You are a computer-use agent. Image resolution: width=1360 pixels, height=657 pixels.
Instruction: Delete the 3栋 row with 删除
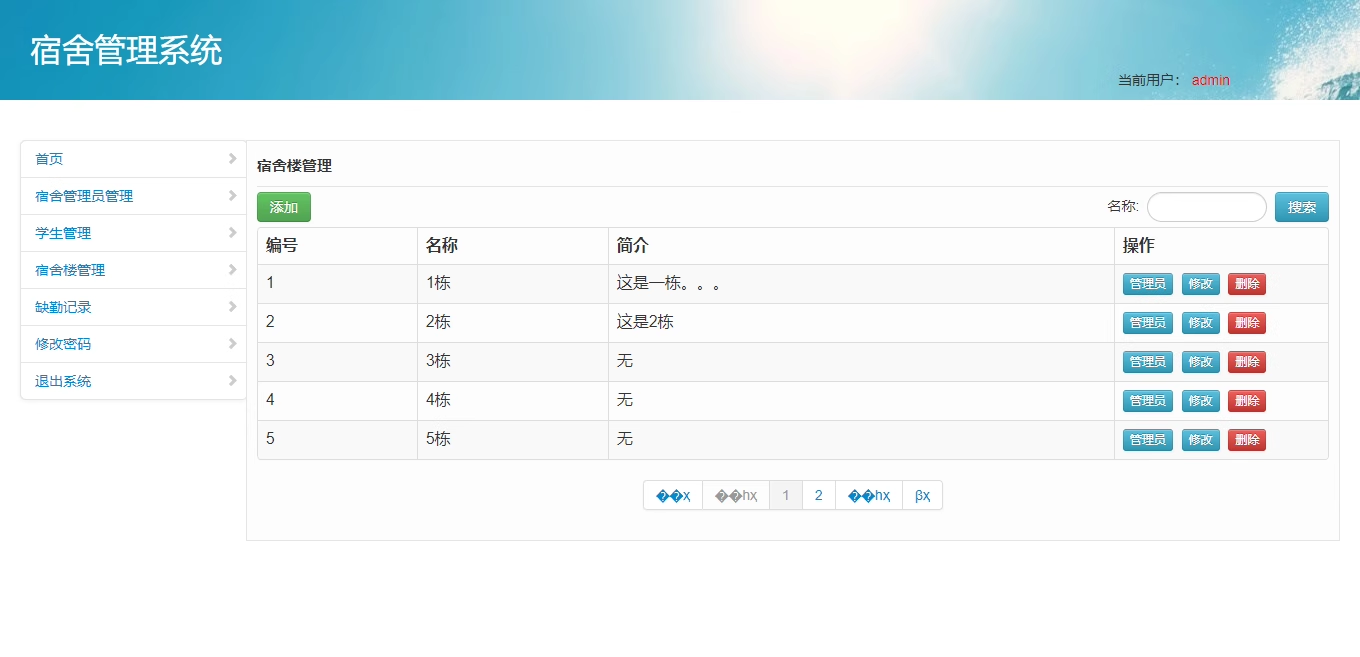pos(1247,362)
